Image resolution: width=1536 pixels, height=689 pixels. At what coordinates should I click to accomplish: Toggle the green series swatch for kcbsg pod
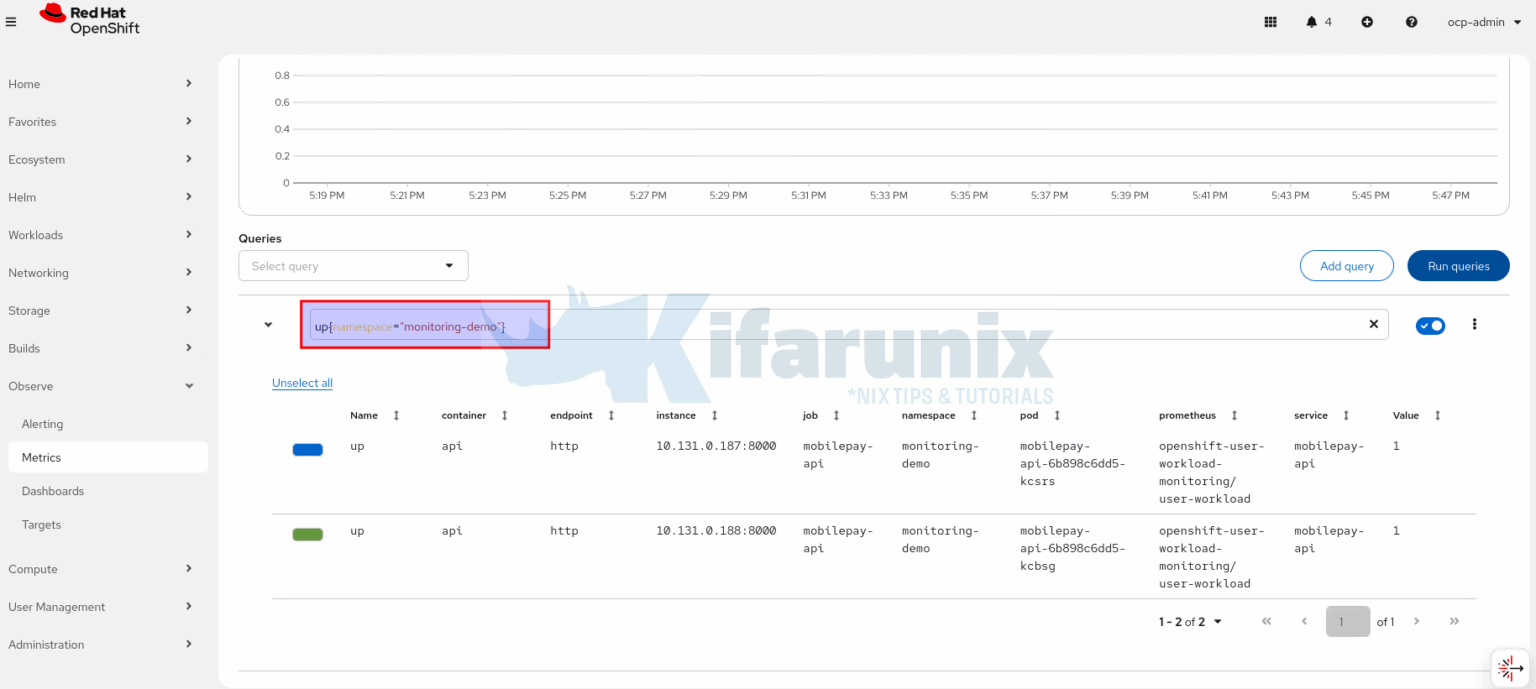(307, 535)
